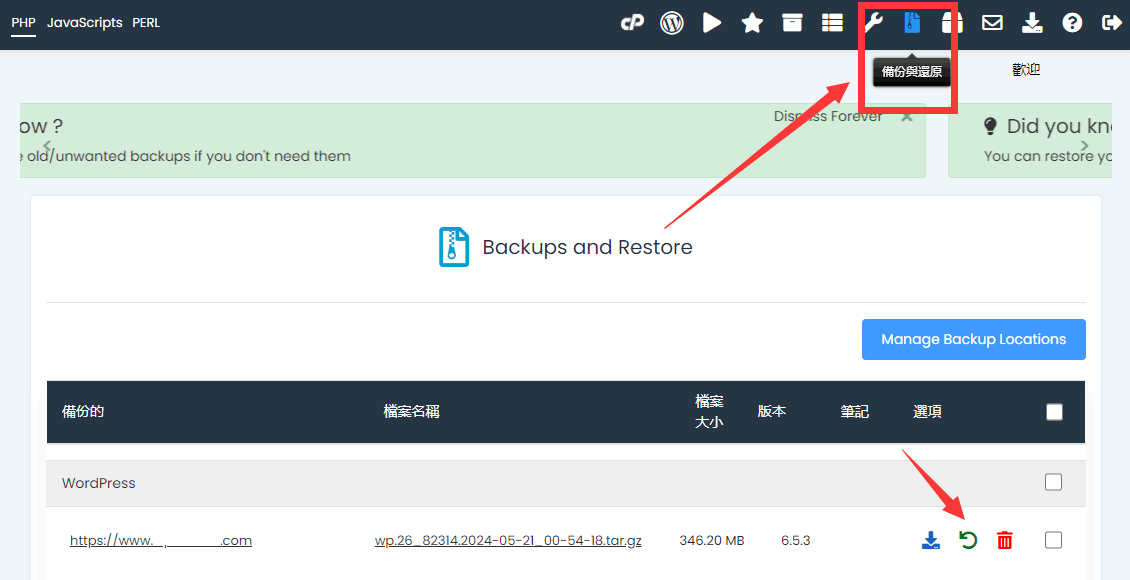Image resolution: width=1130 pixels, height=580 pixels.
Task: Open the help question mark icon
Action: (x=1072, y=22)
